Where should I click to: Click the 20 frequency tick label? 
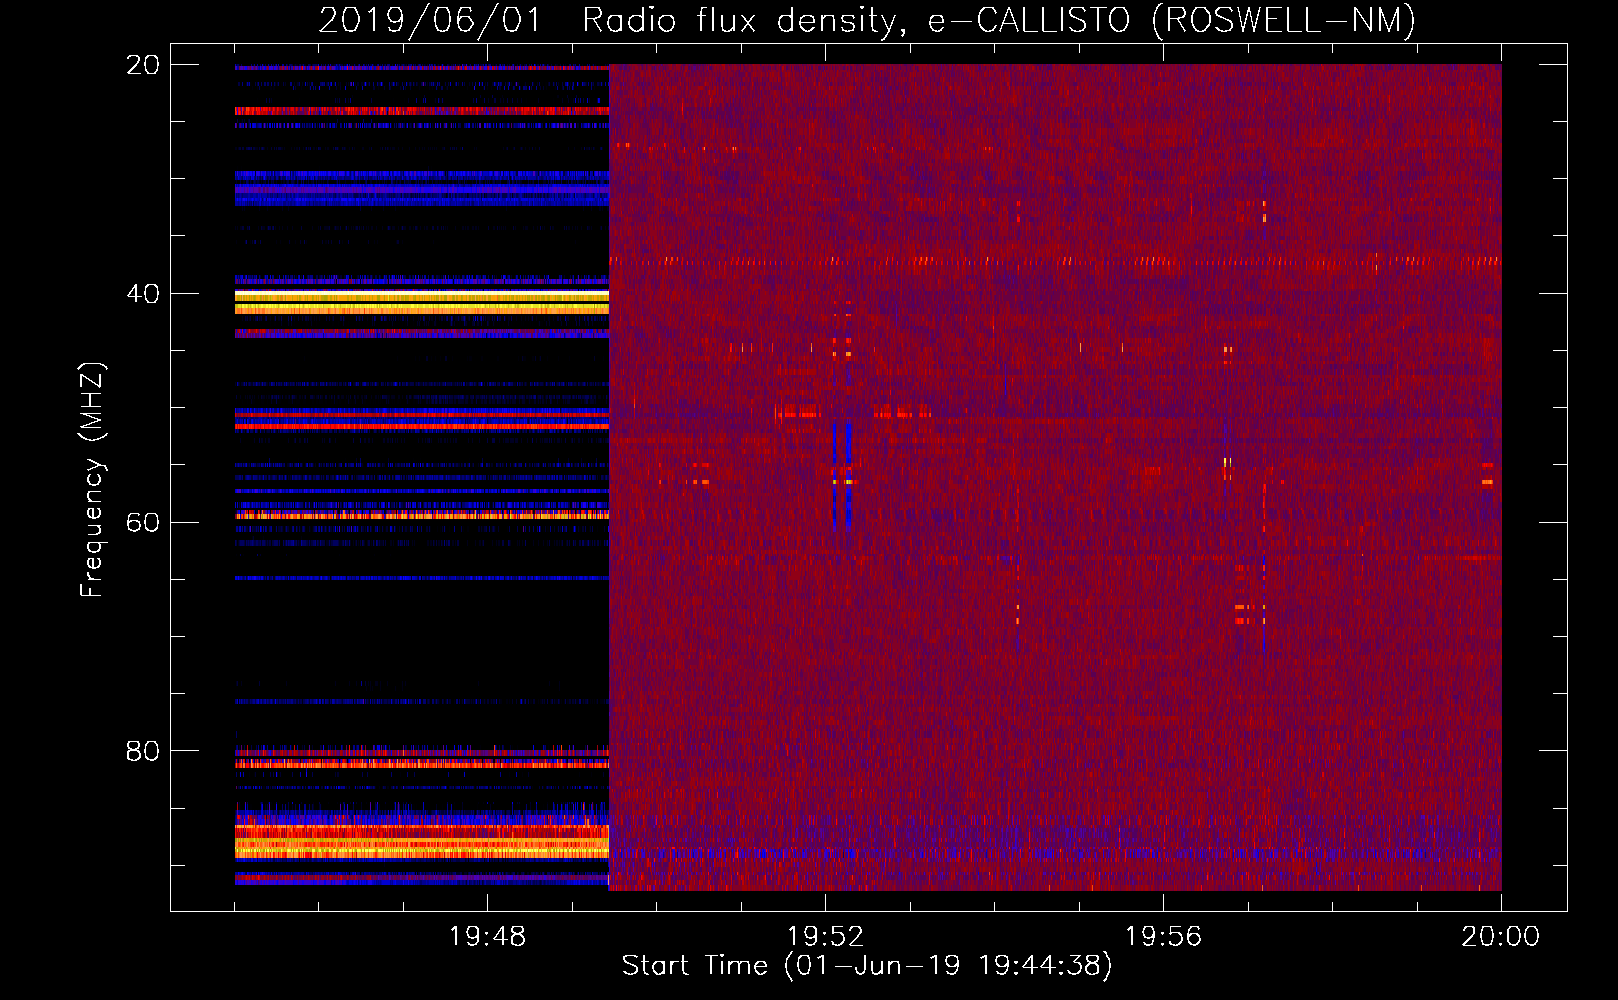(x=143, y=65)
